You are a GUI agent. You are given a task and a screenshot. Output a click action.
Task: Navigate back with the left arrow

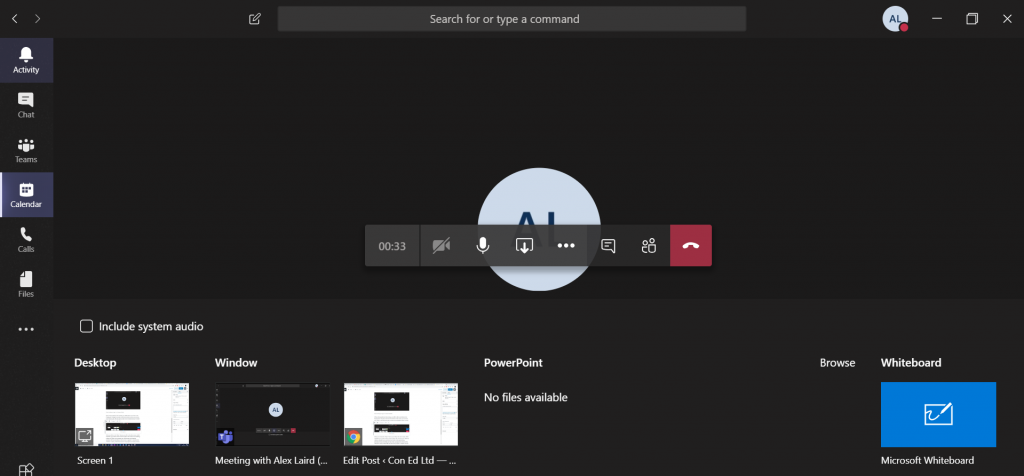14,19
